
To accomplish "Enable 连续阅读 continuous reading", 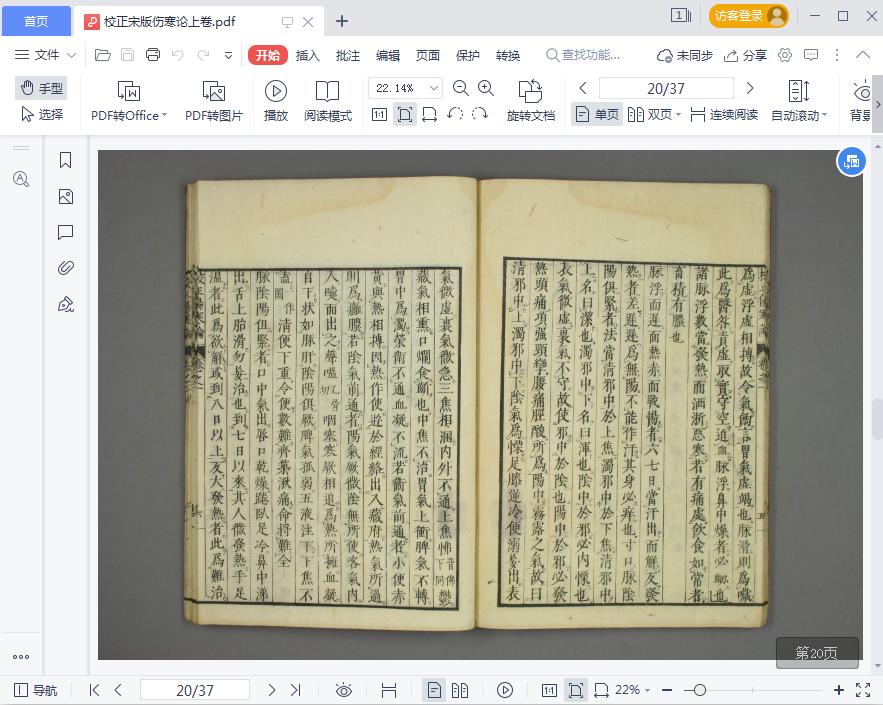I will 724,114.
